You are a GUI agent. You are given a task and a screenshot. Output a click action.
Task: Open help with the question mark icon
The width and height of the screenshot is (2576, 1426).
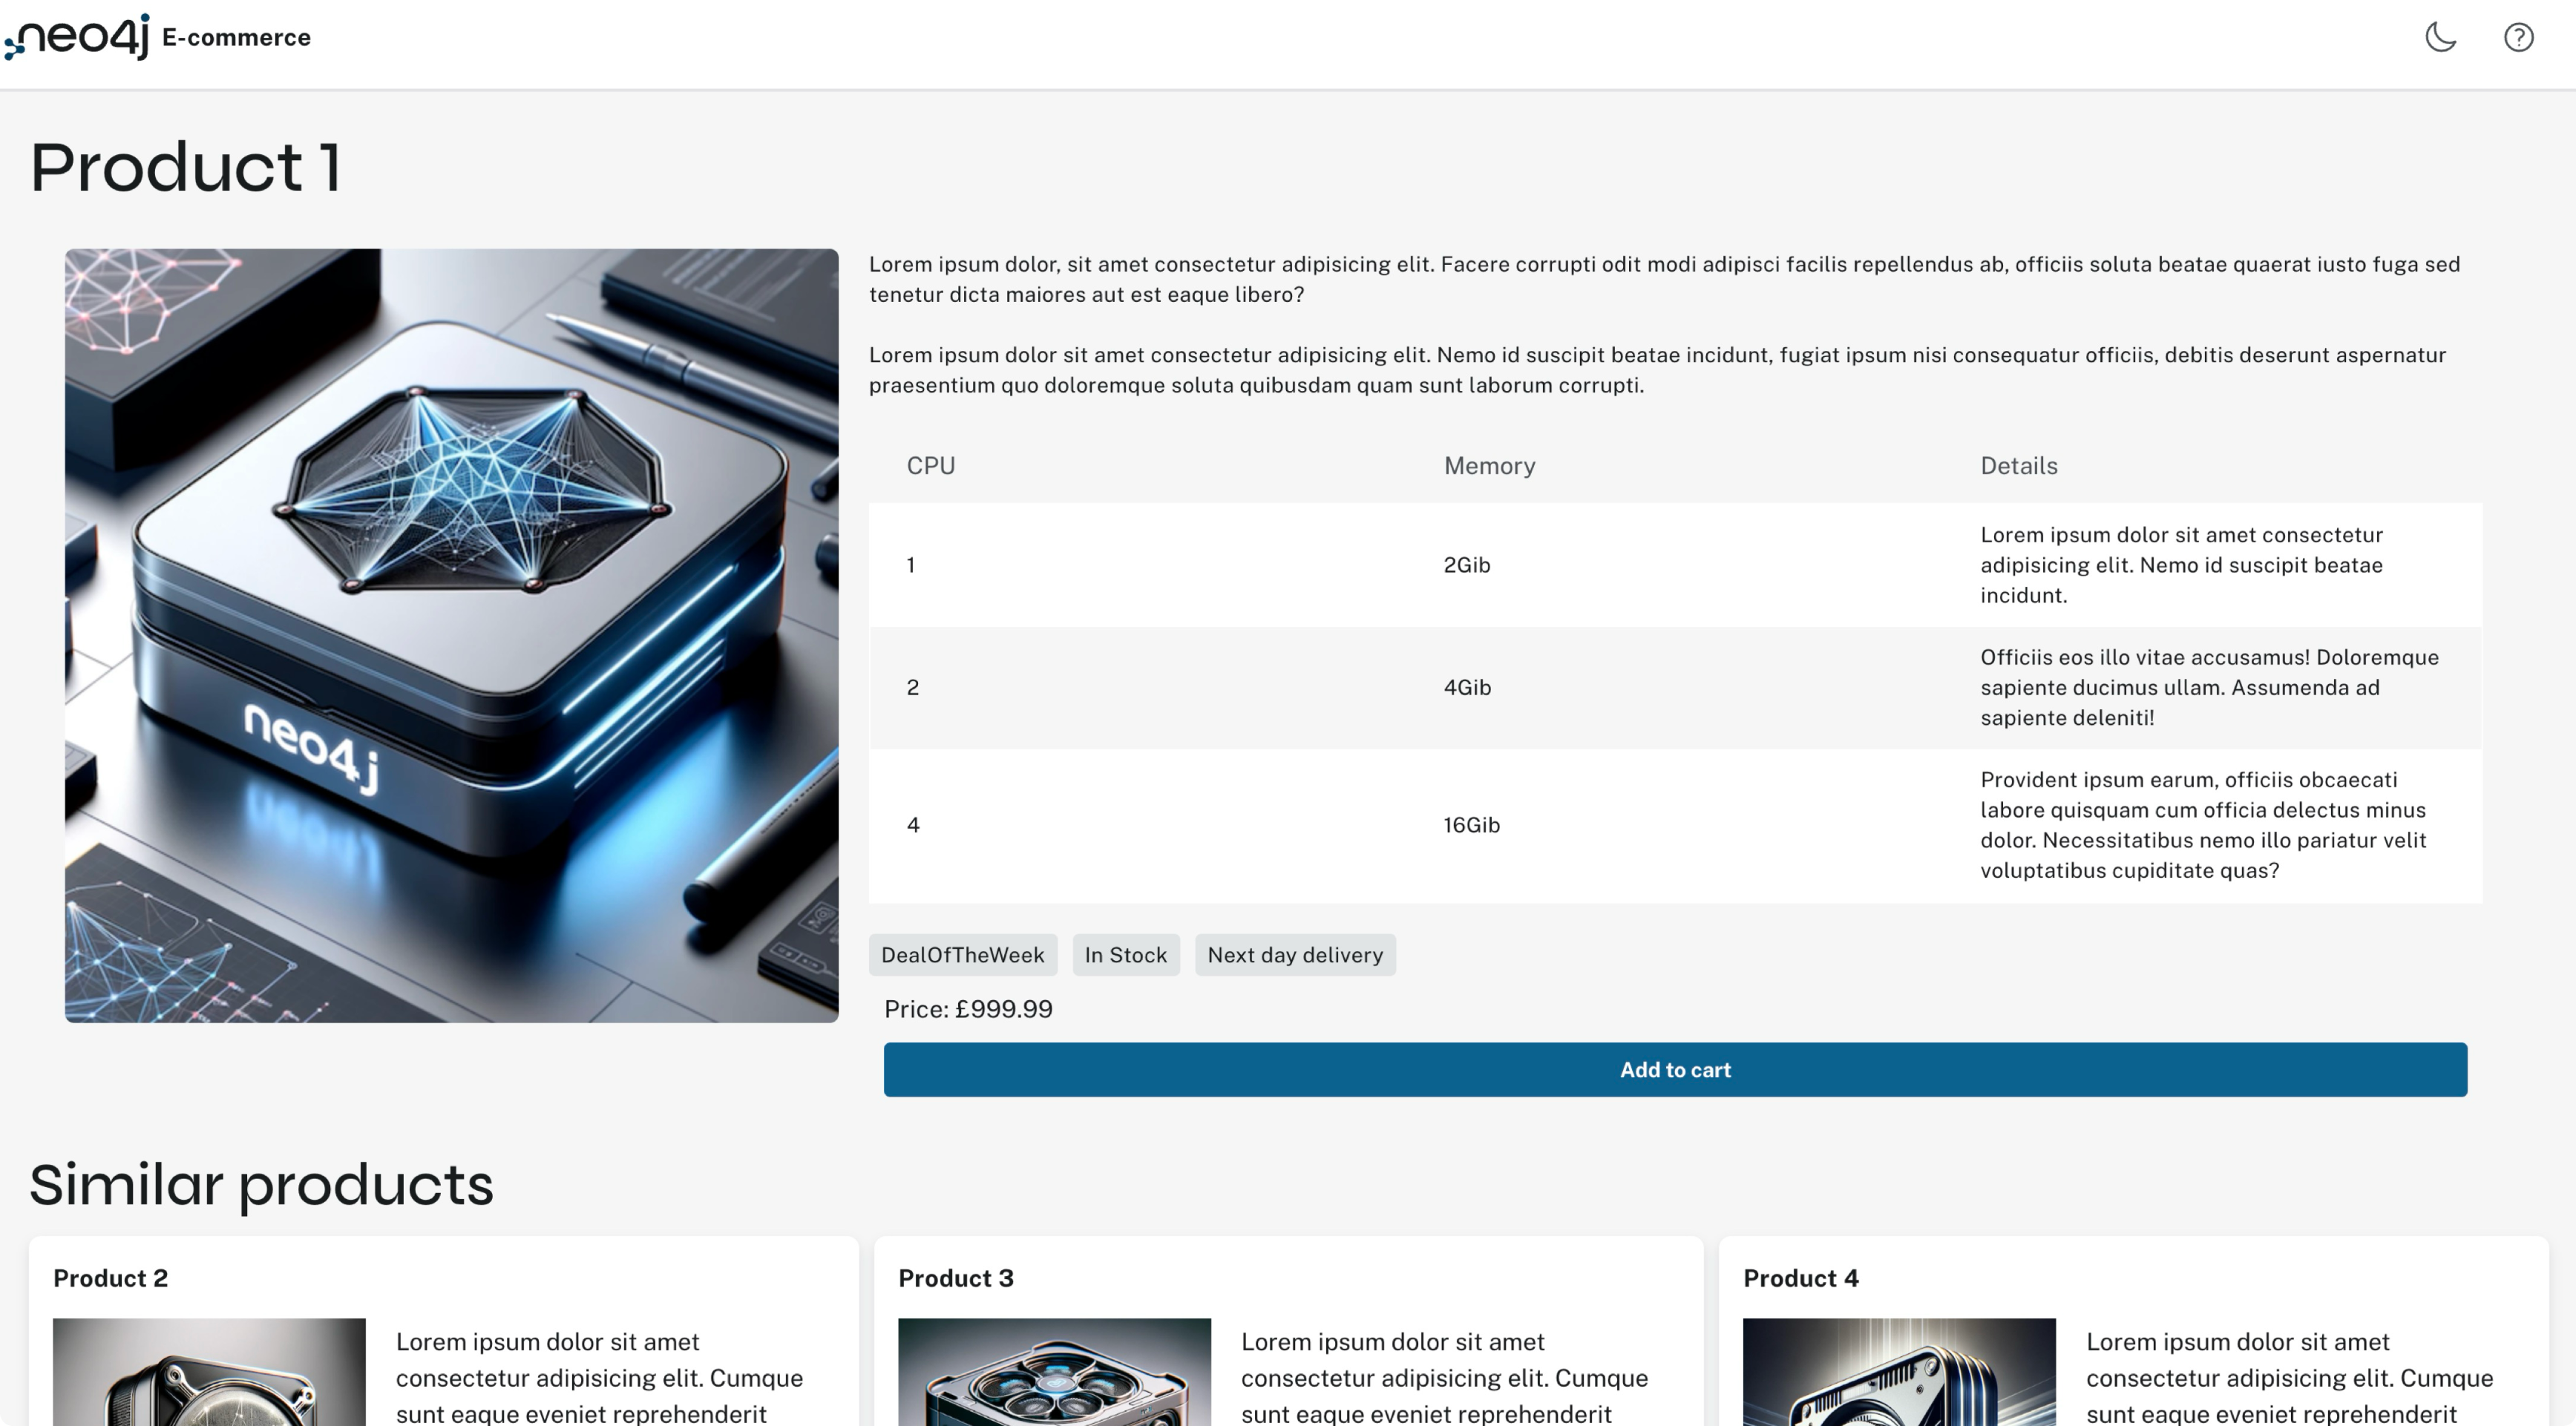[2518, 37]
